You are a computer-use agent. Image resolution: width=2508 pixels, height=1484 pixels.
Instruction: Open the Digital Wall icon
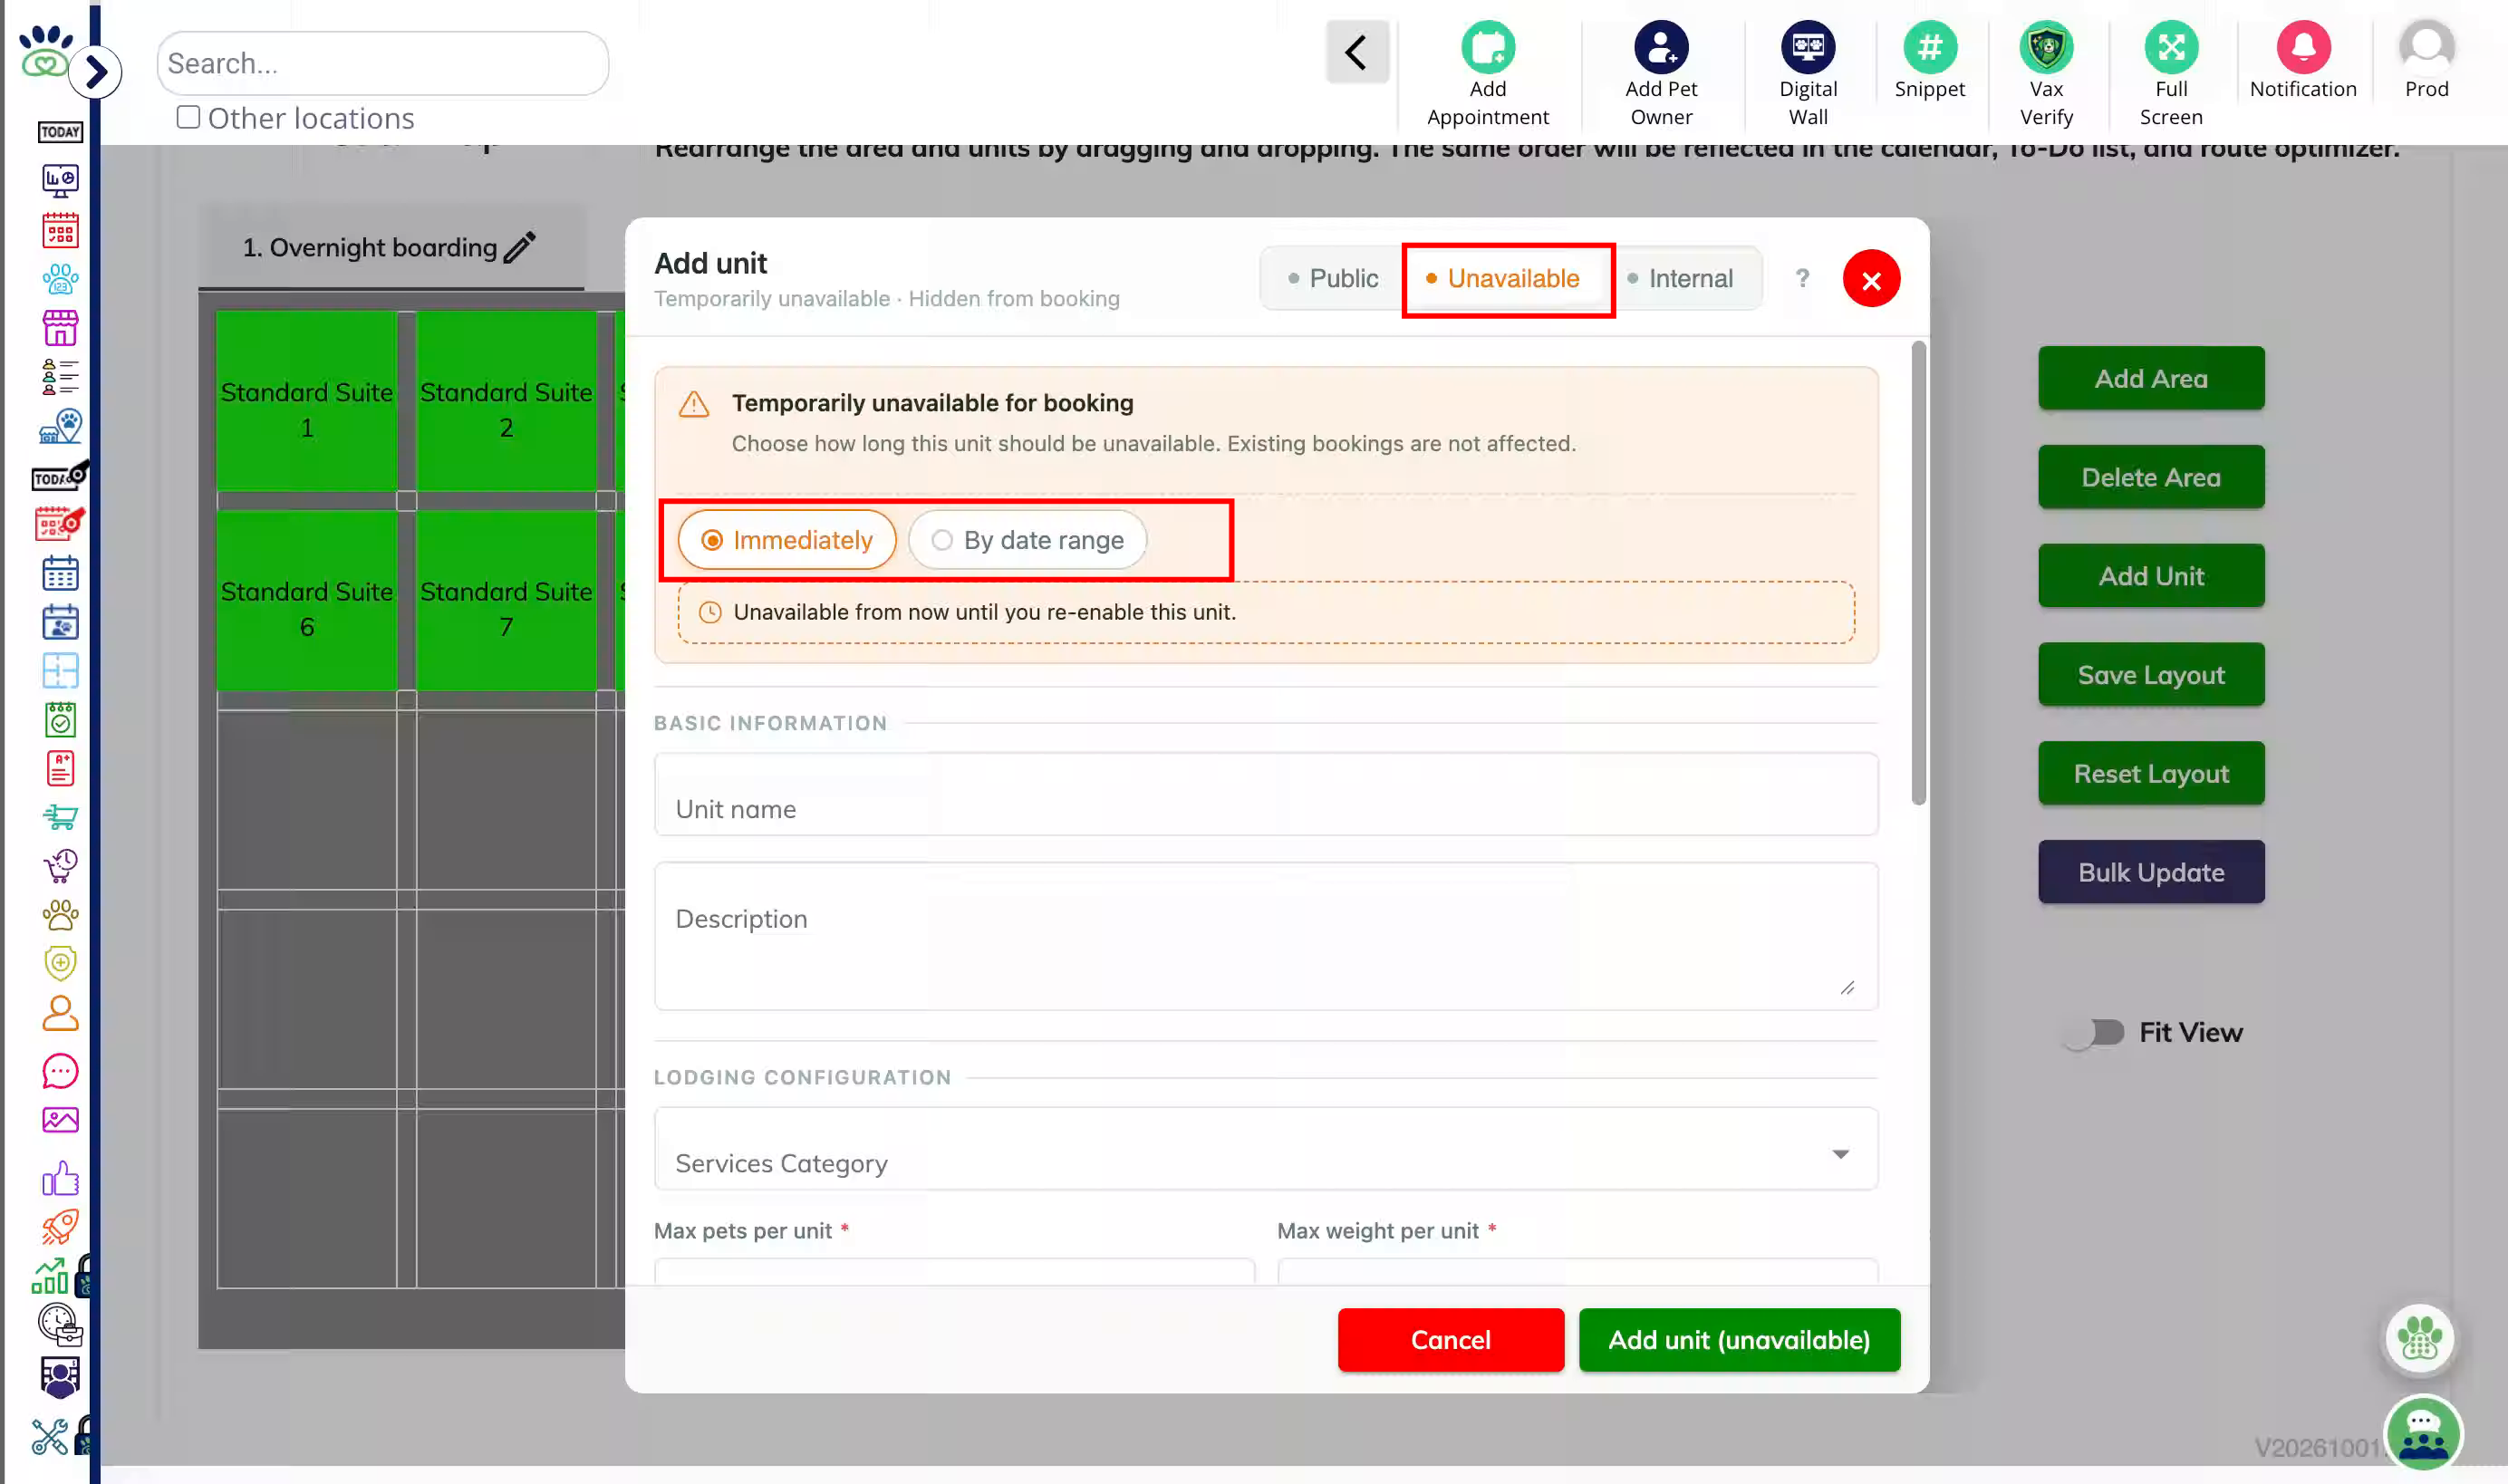[1807, 47]
